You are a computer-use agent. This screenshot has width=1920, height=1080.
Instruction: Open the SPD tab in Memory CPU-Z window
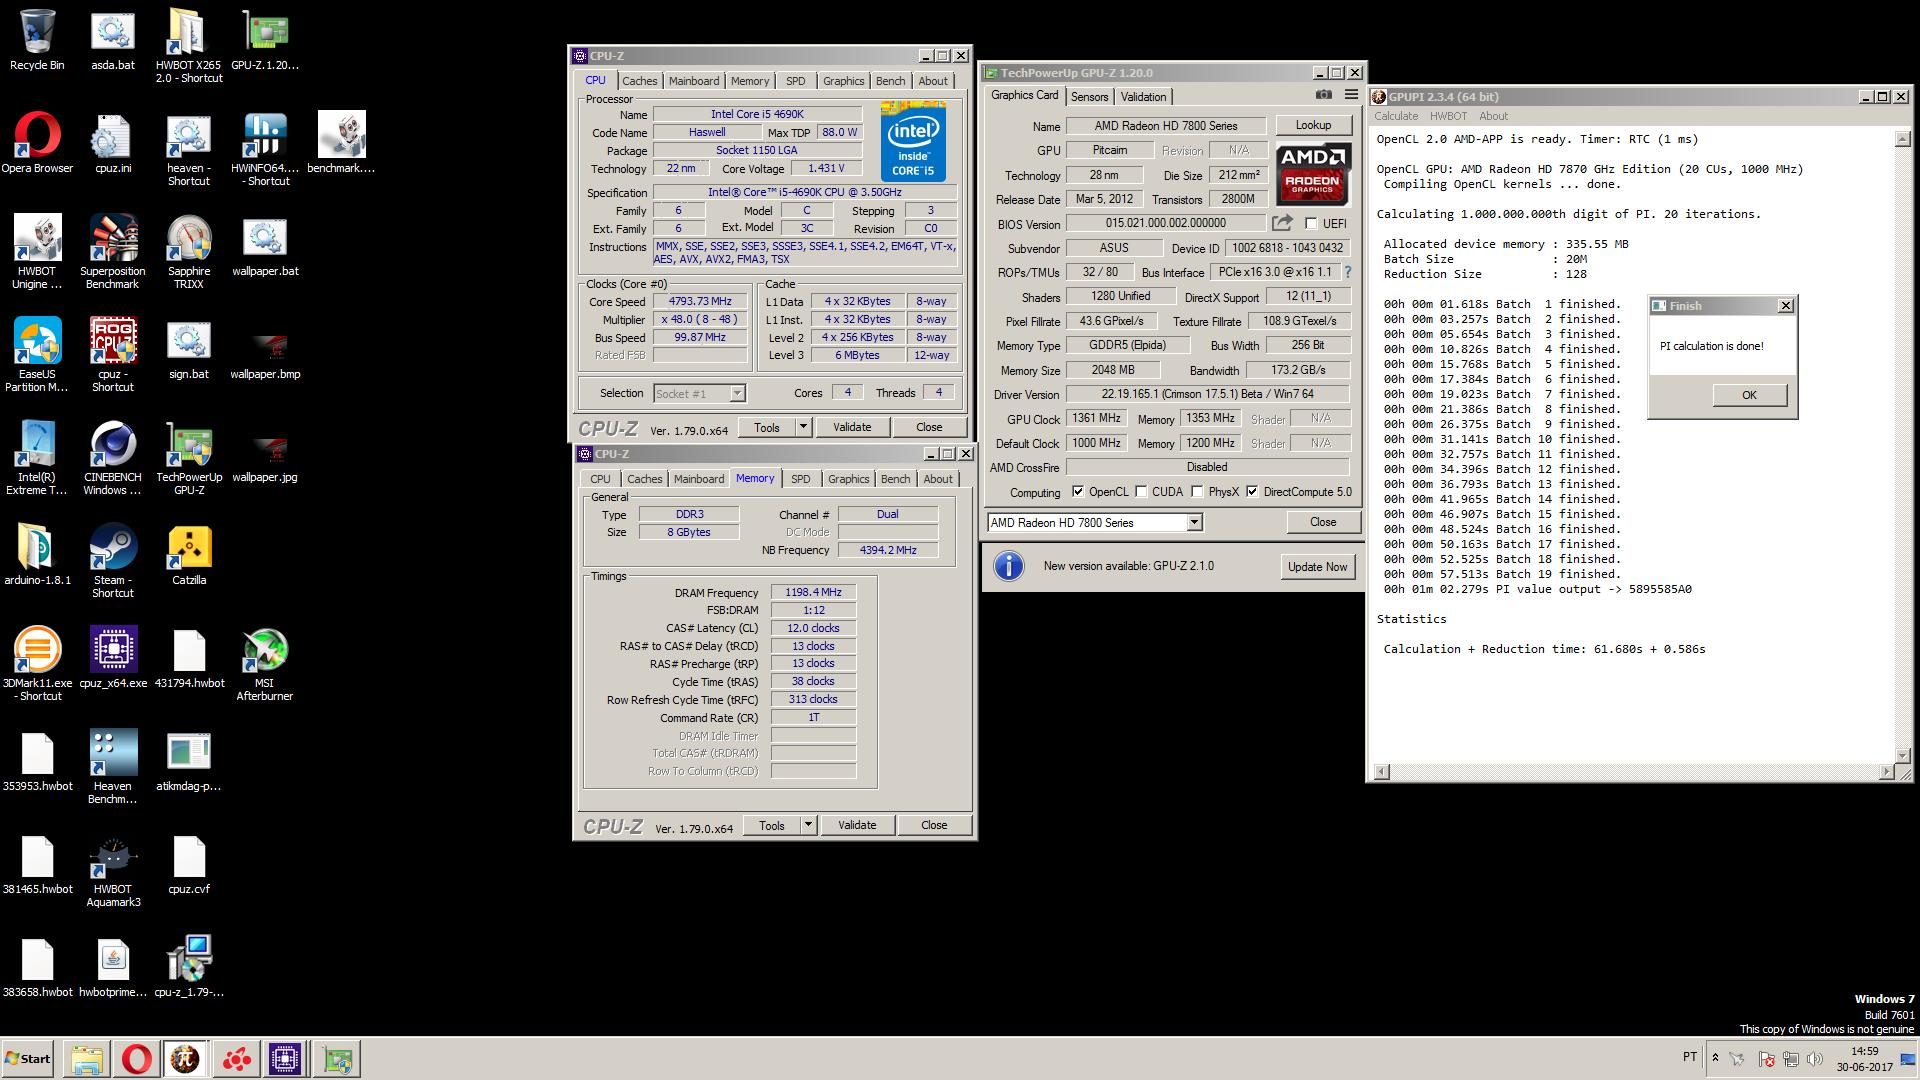[x=801, y=479]
